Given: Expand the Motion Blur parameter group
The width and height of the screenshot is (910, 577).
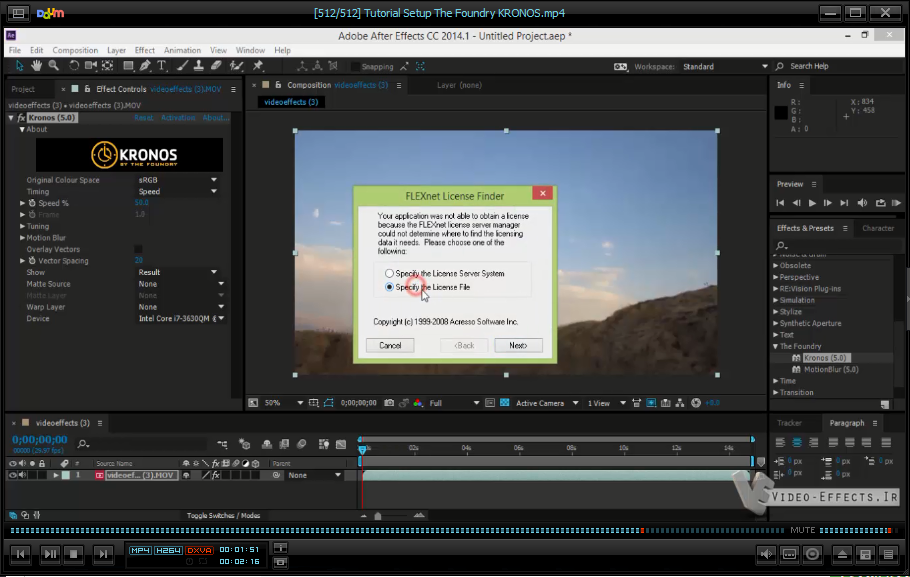Looking at the screenshot, I should pyautogui.click(x=22, y=237).
